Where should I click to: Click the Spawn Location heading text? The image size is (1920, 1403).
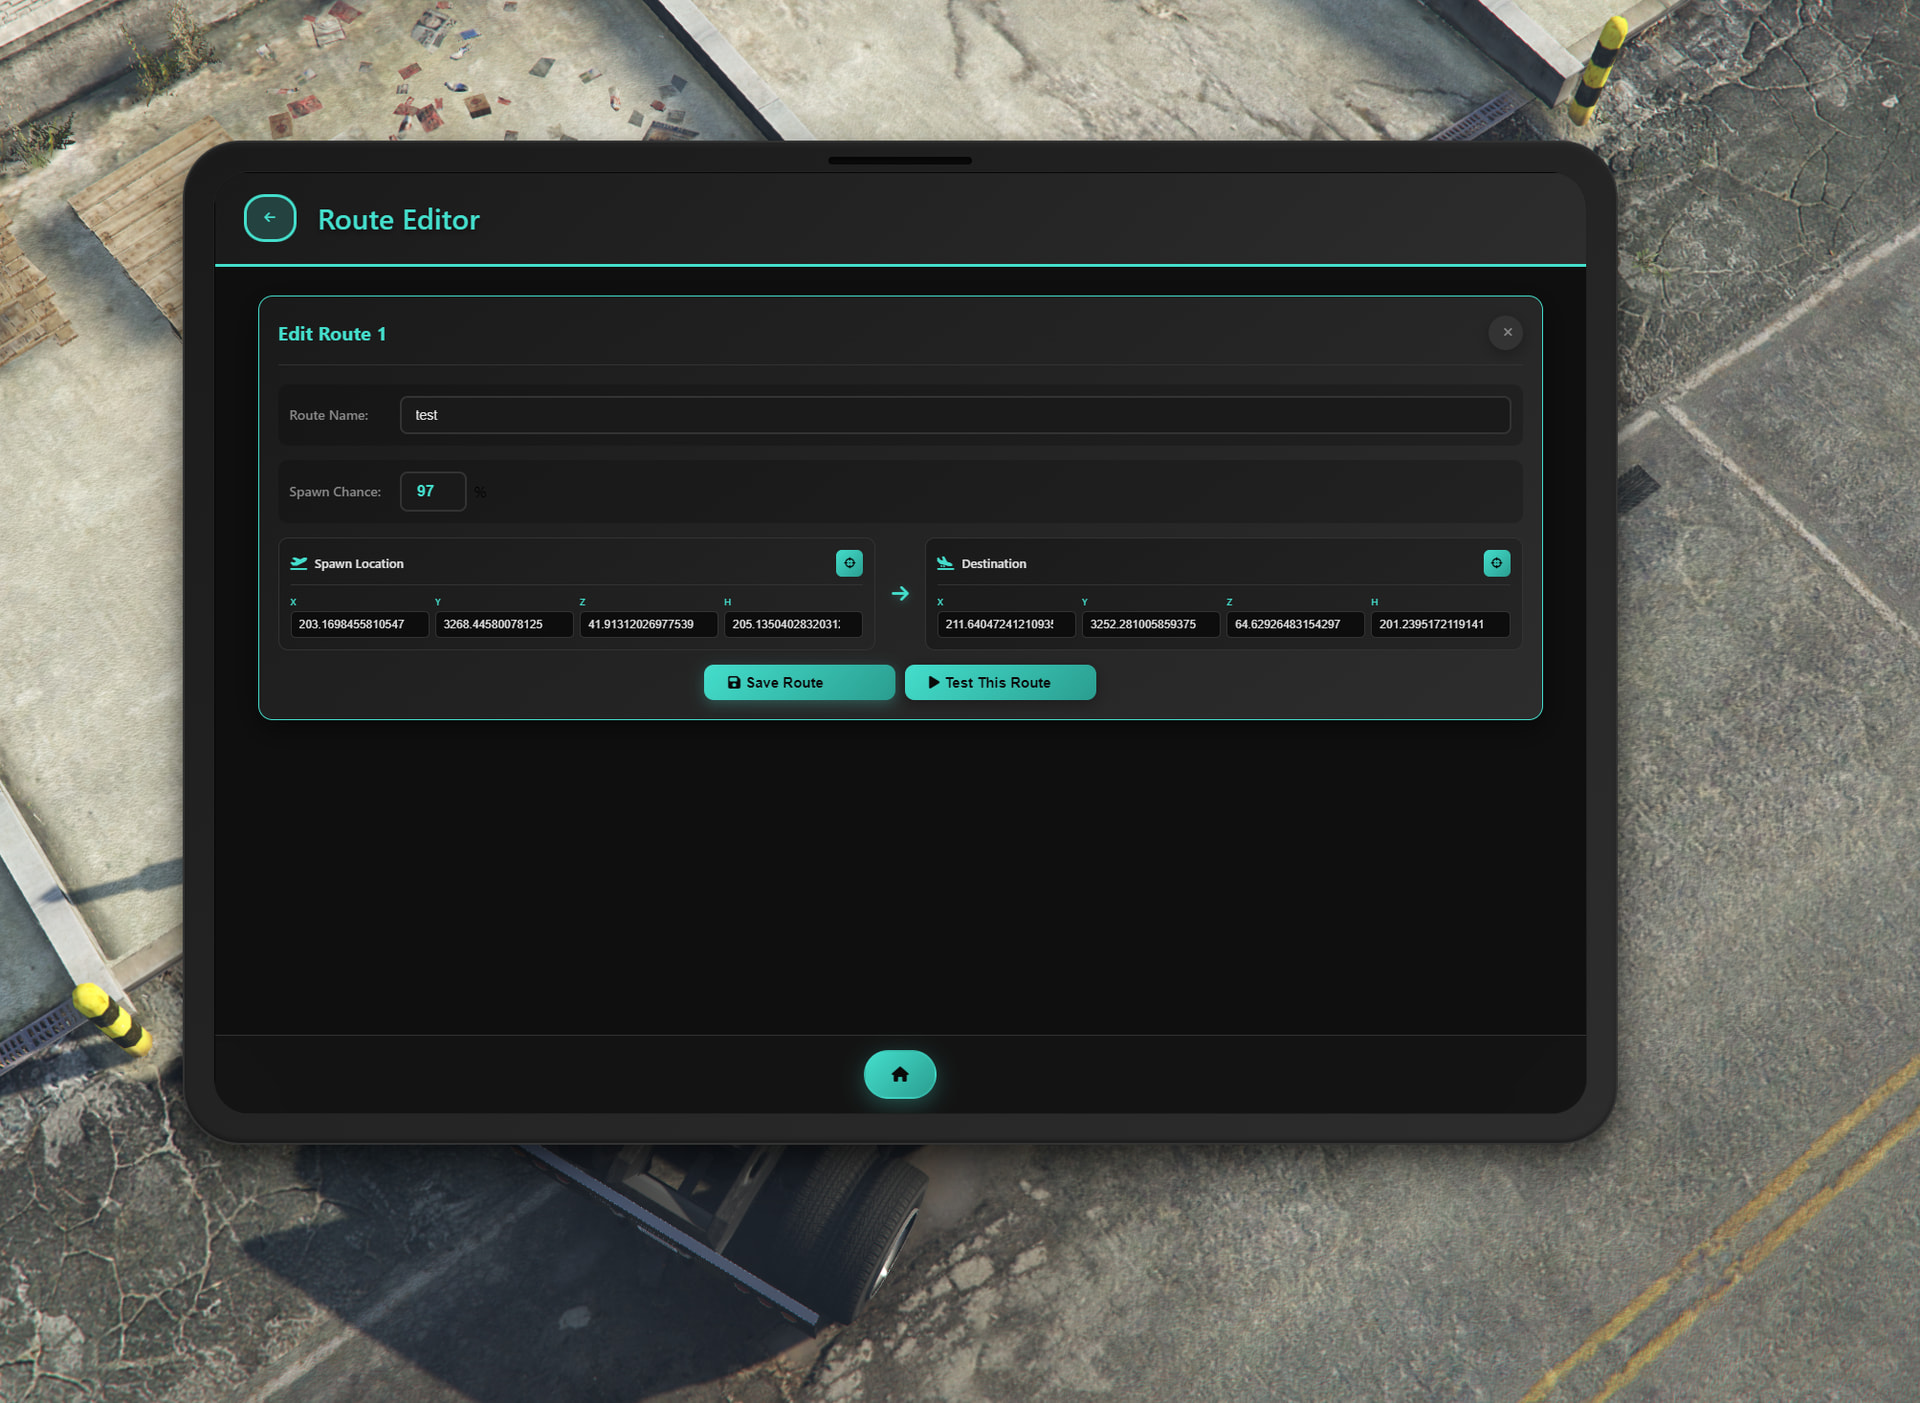[x=359, y=564]
